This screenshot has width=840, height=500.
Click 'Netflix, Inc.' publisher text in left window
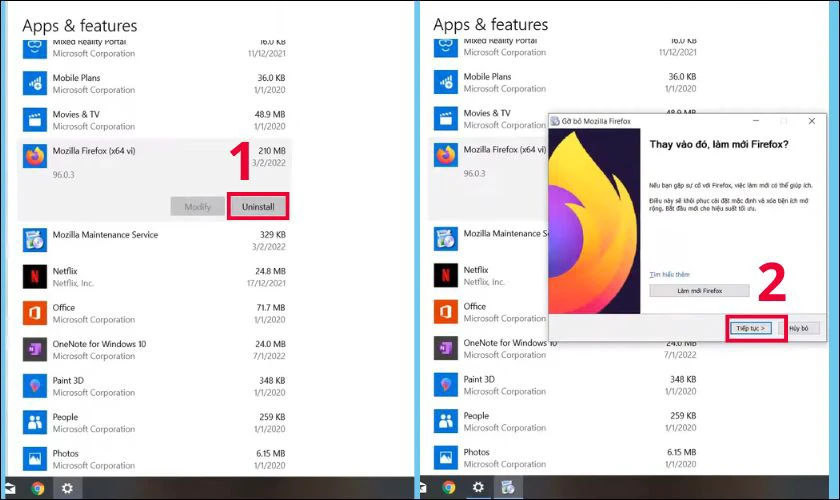[x=73, y=283]
